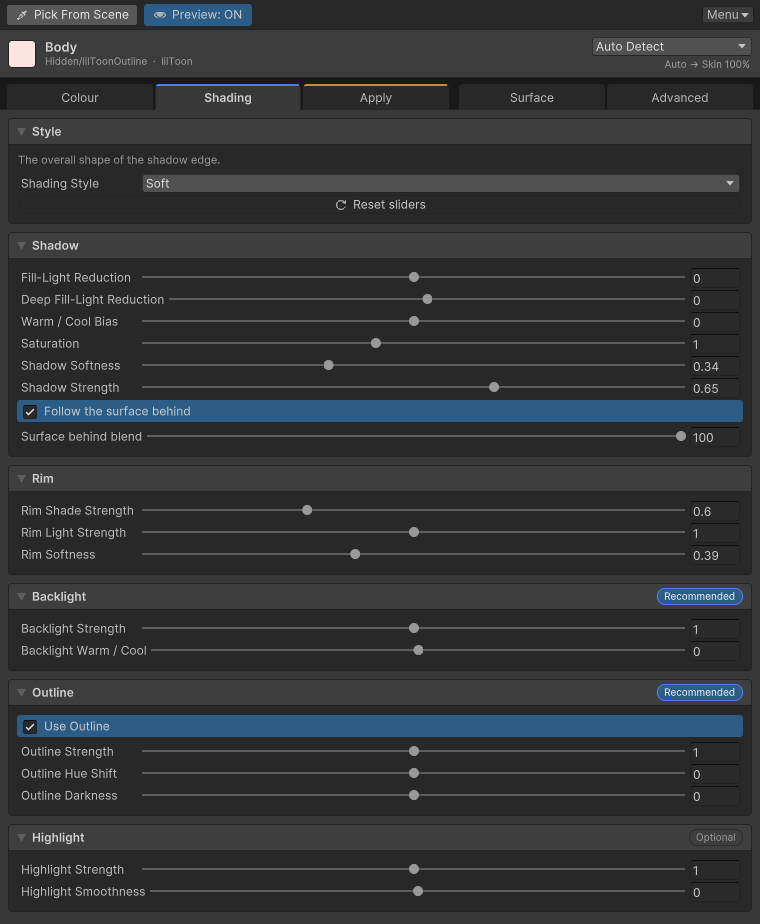Click the Fill-Light Reduction value field

point(715,278)
